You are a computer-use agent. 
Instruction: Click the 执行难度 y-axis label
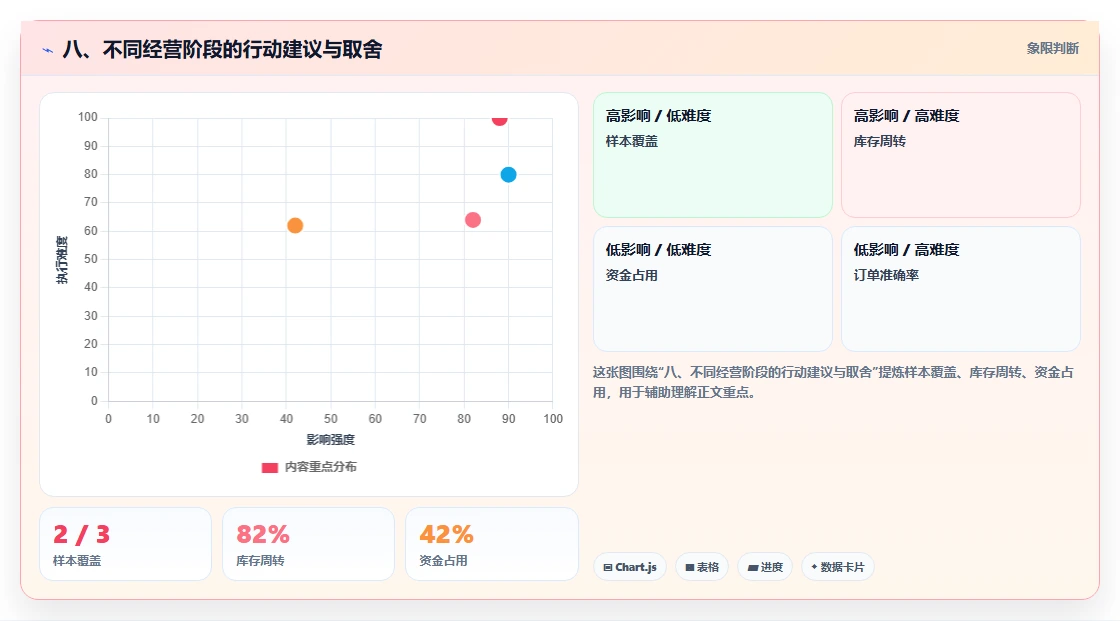[x=62, y=259]
